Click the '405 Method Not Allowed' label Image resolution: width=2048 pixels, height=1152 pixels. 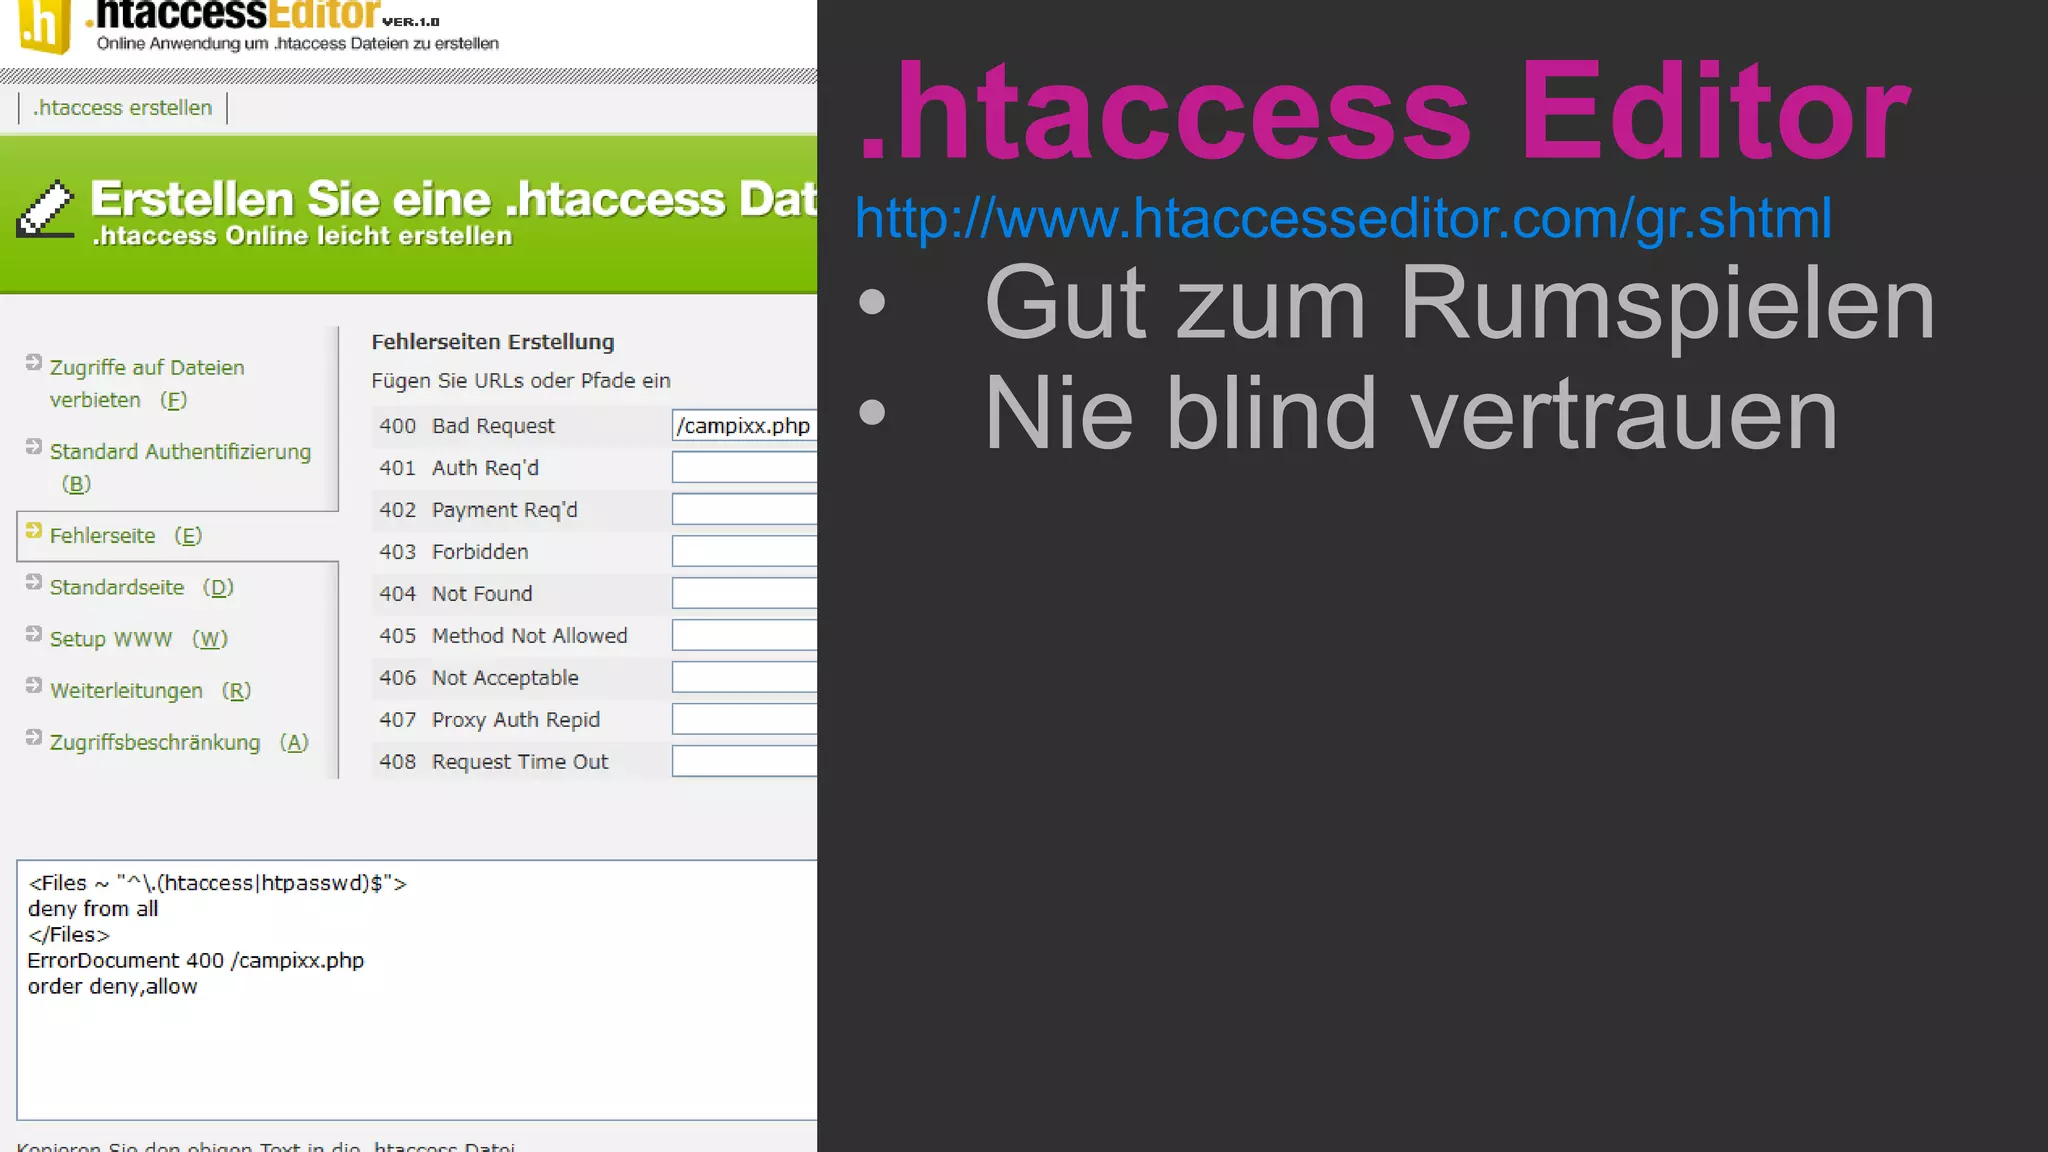click(503, 636)
